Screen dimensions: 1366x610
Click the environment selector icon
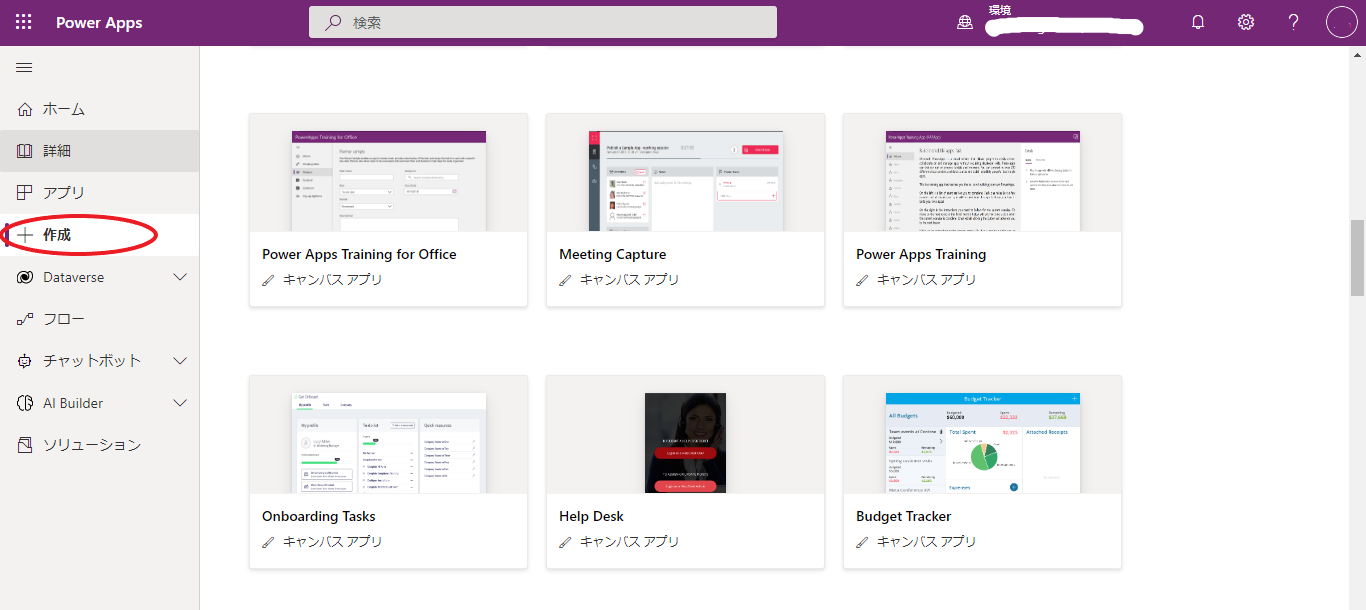point(964,21)
